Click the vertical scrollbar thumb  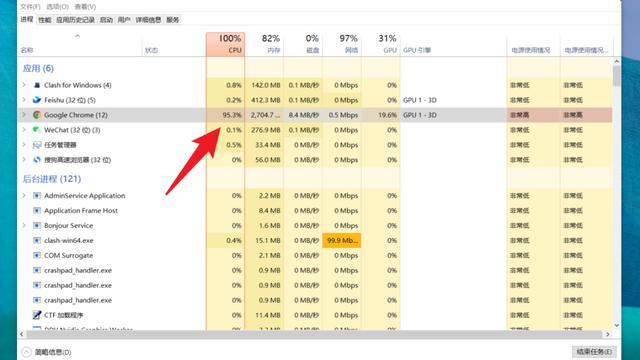tap(616, 76)
